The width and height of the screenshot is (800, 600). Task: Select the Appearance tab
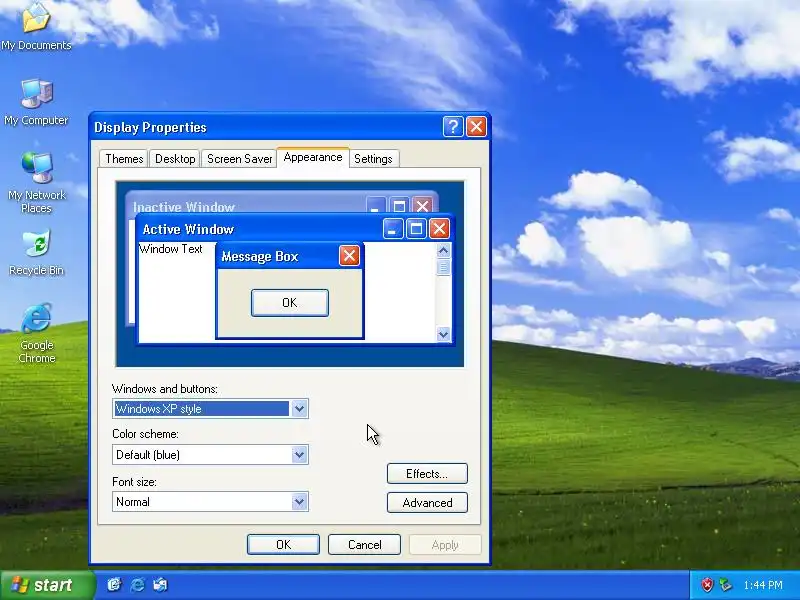click(313, 157)
